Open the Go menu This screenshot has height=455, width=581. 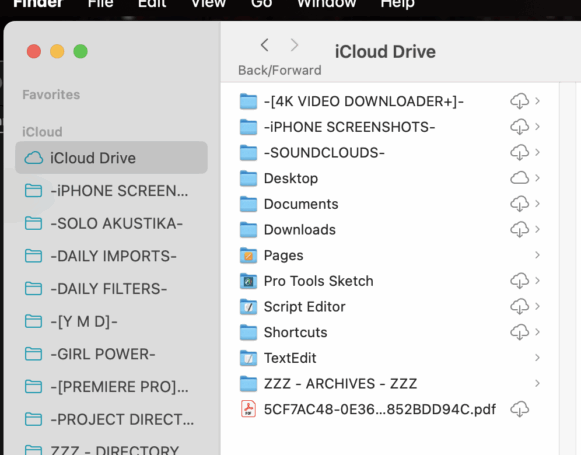262,4
